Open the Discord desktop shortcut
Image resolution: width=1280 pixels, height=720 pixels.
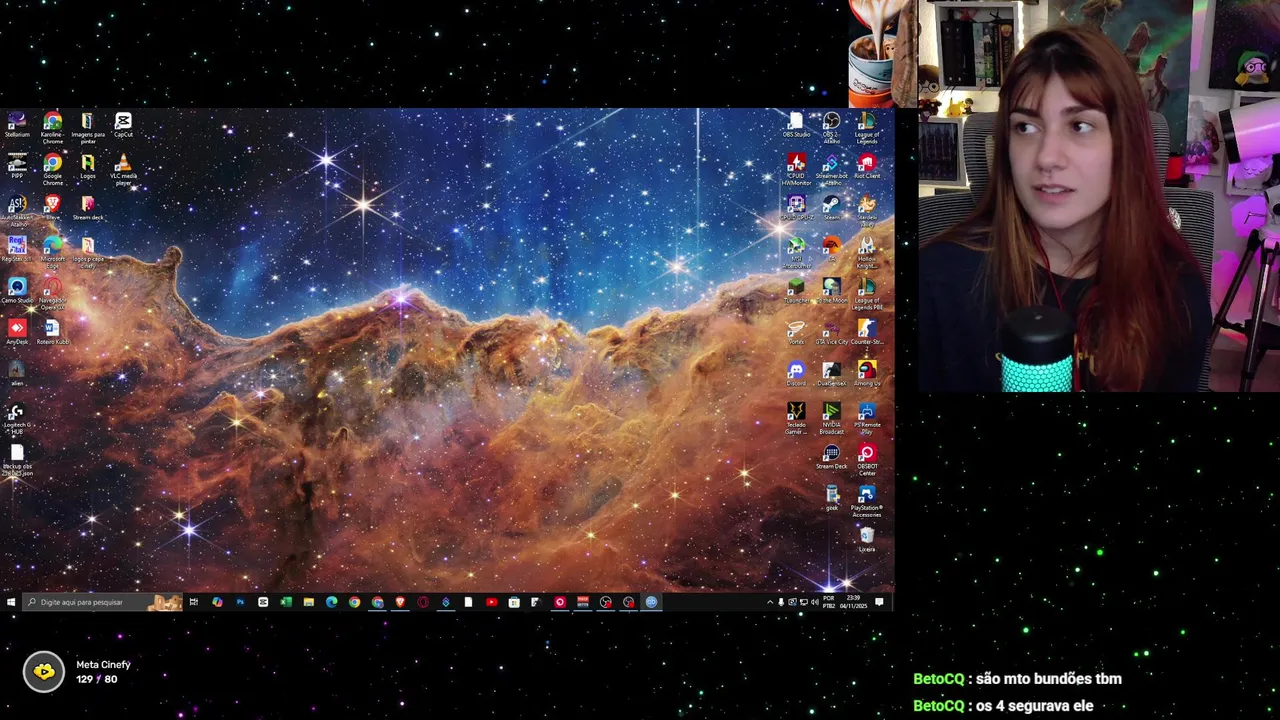point(796,374)
